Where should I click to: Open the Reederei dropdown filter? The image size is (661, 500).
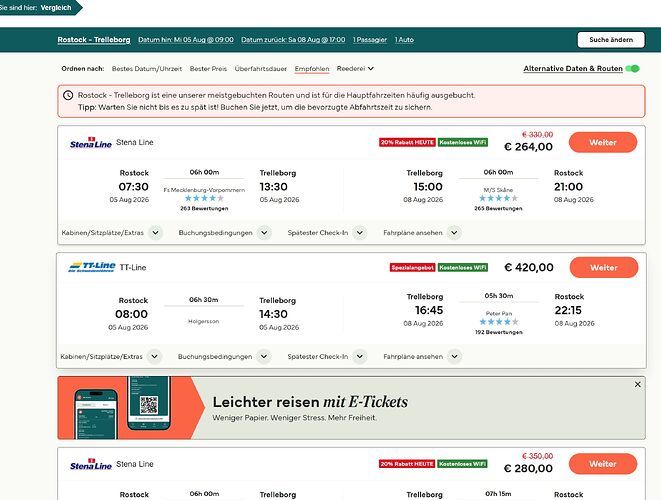[355, 68]
